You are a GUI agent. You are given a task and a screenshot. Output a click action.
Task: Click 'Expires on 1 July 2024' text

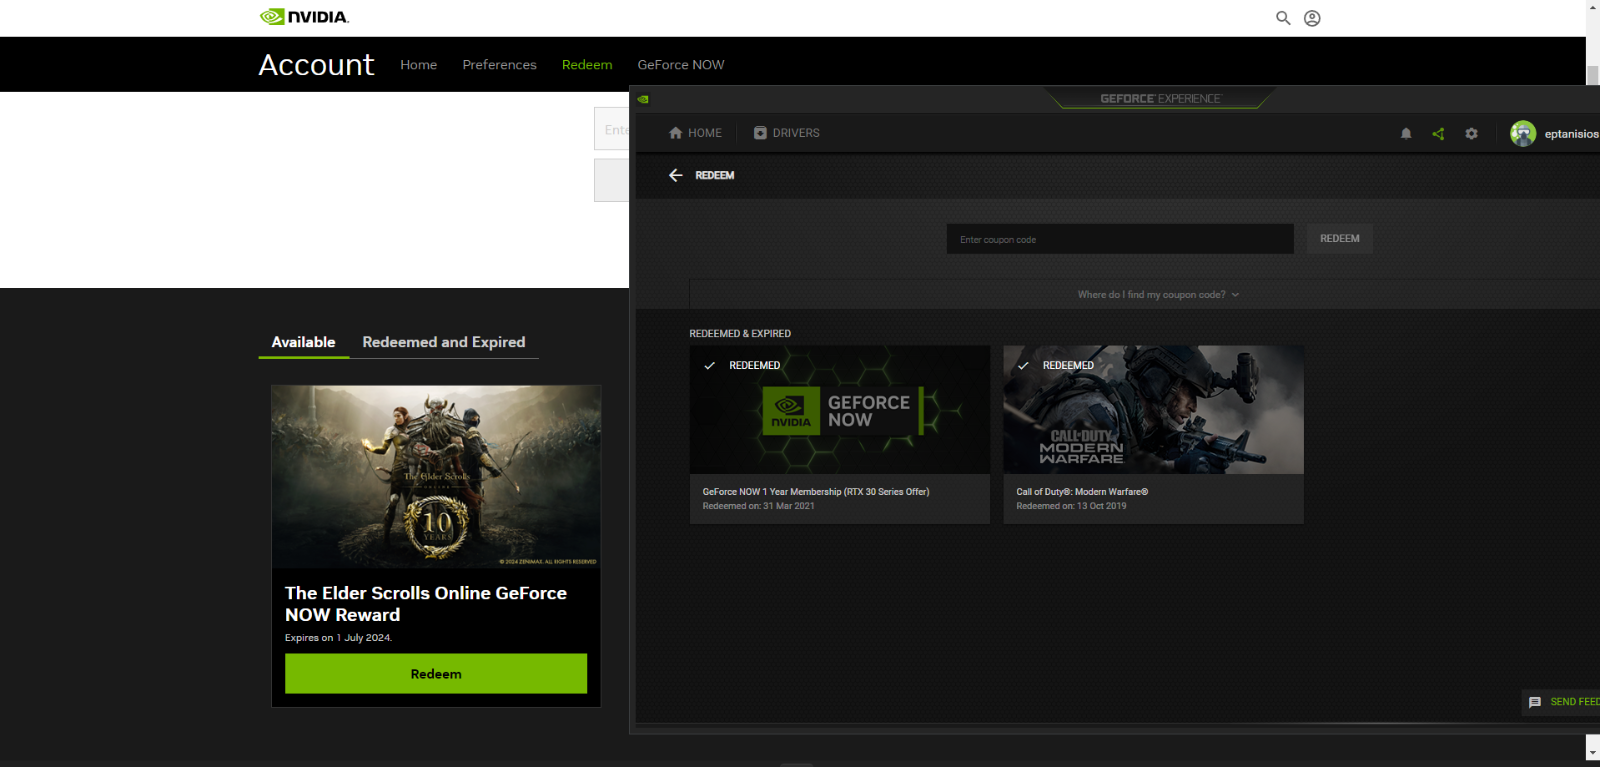tap(338, 638)
